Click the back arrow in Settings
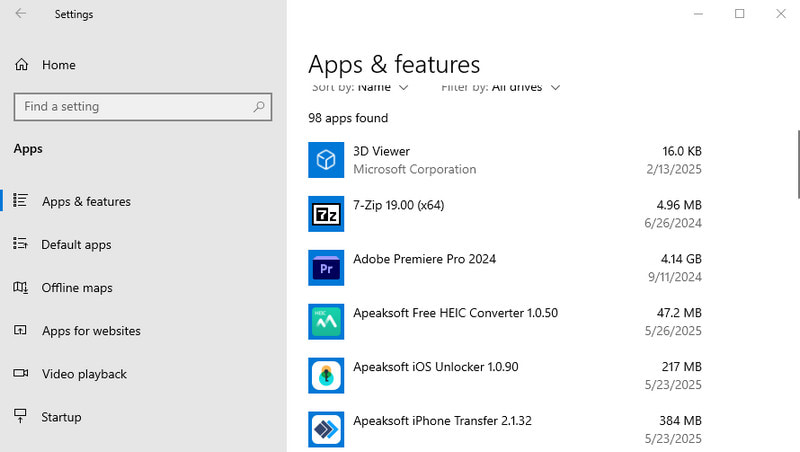Screen dimensions: 800x452 point(20,14)
